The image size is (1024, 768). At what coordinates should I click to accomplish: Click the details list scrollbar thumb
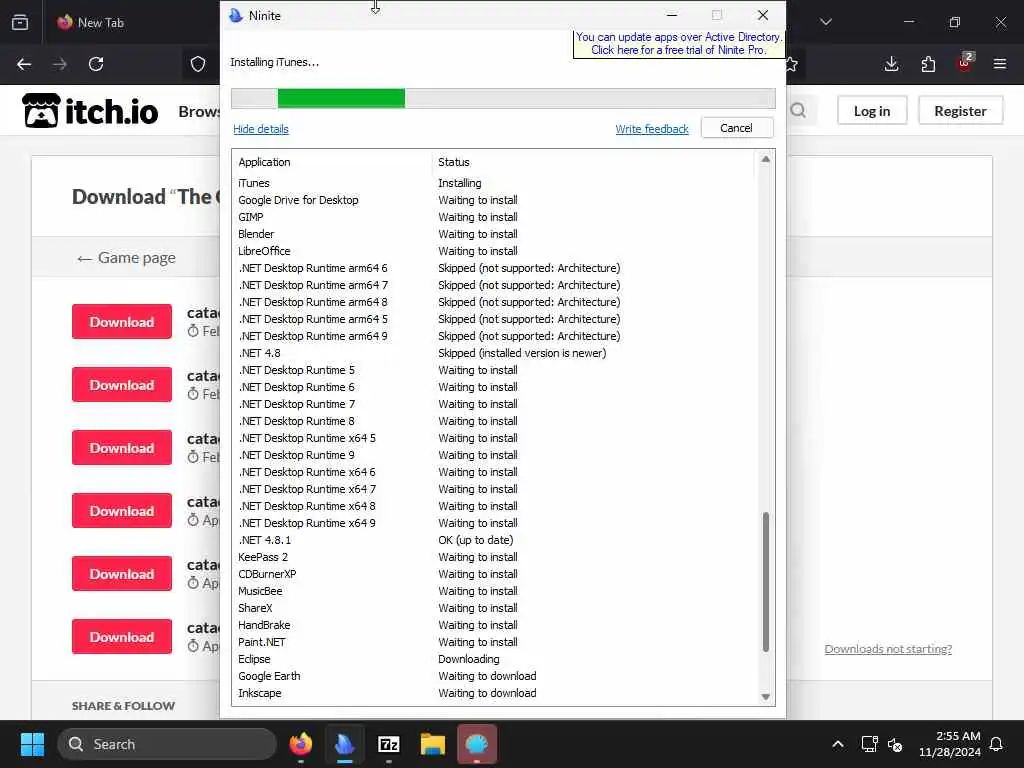point(765,582)
